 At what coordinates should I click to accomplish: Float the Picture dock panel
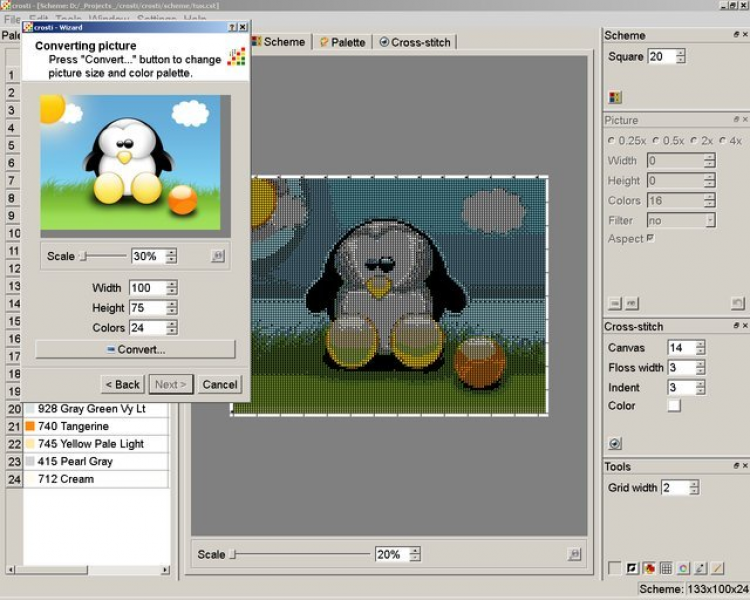[736, 119]
